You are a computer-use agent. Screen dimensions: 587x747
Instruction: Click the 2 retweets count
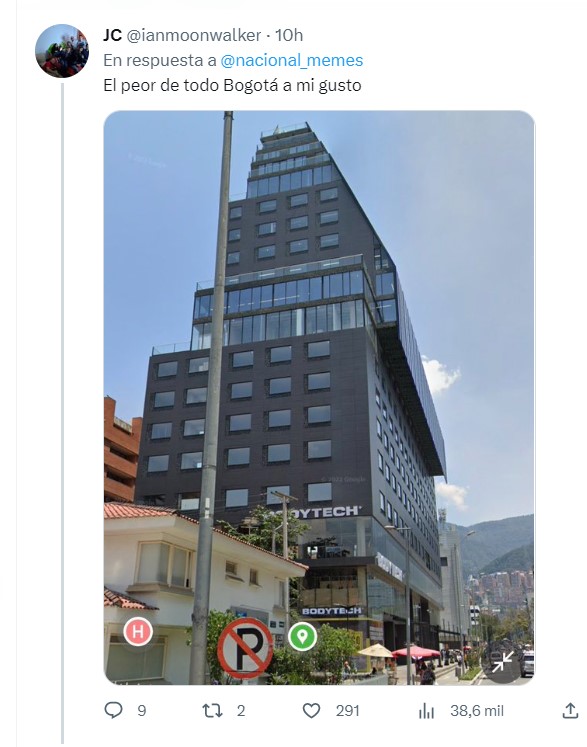click(x=241, y=711)
